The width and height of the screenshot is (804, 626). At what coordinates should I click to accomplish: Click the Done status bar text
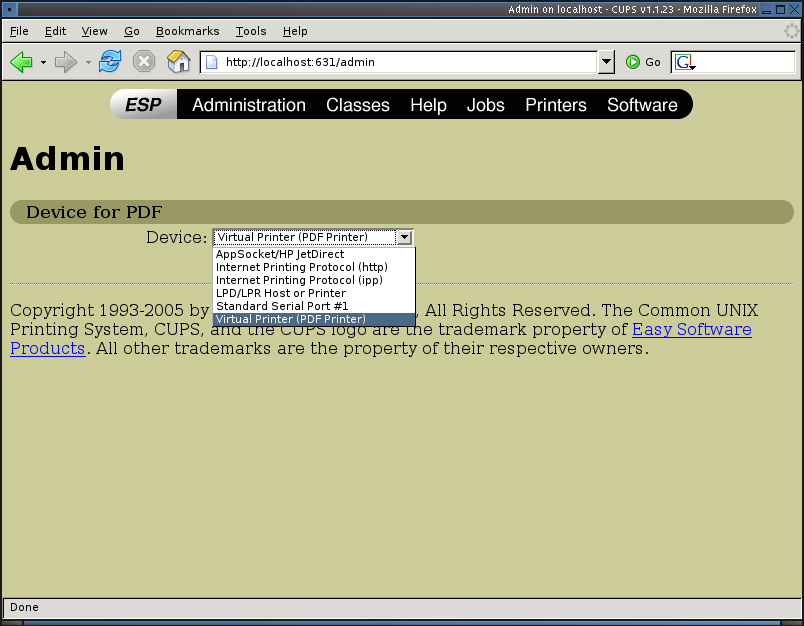24,608
